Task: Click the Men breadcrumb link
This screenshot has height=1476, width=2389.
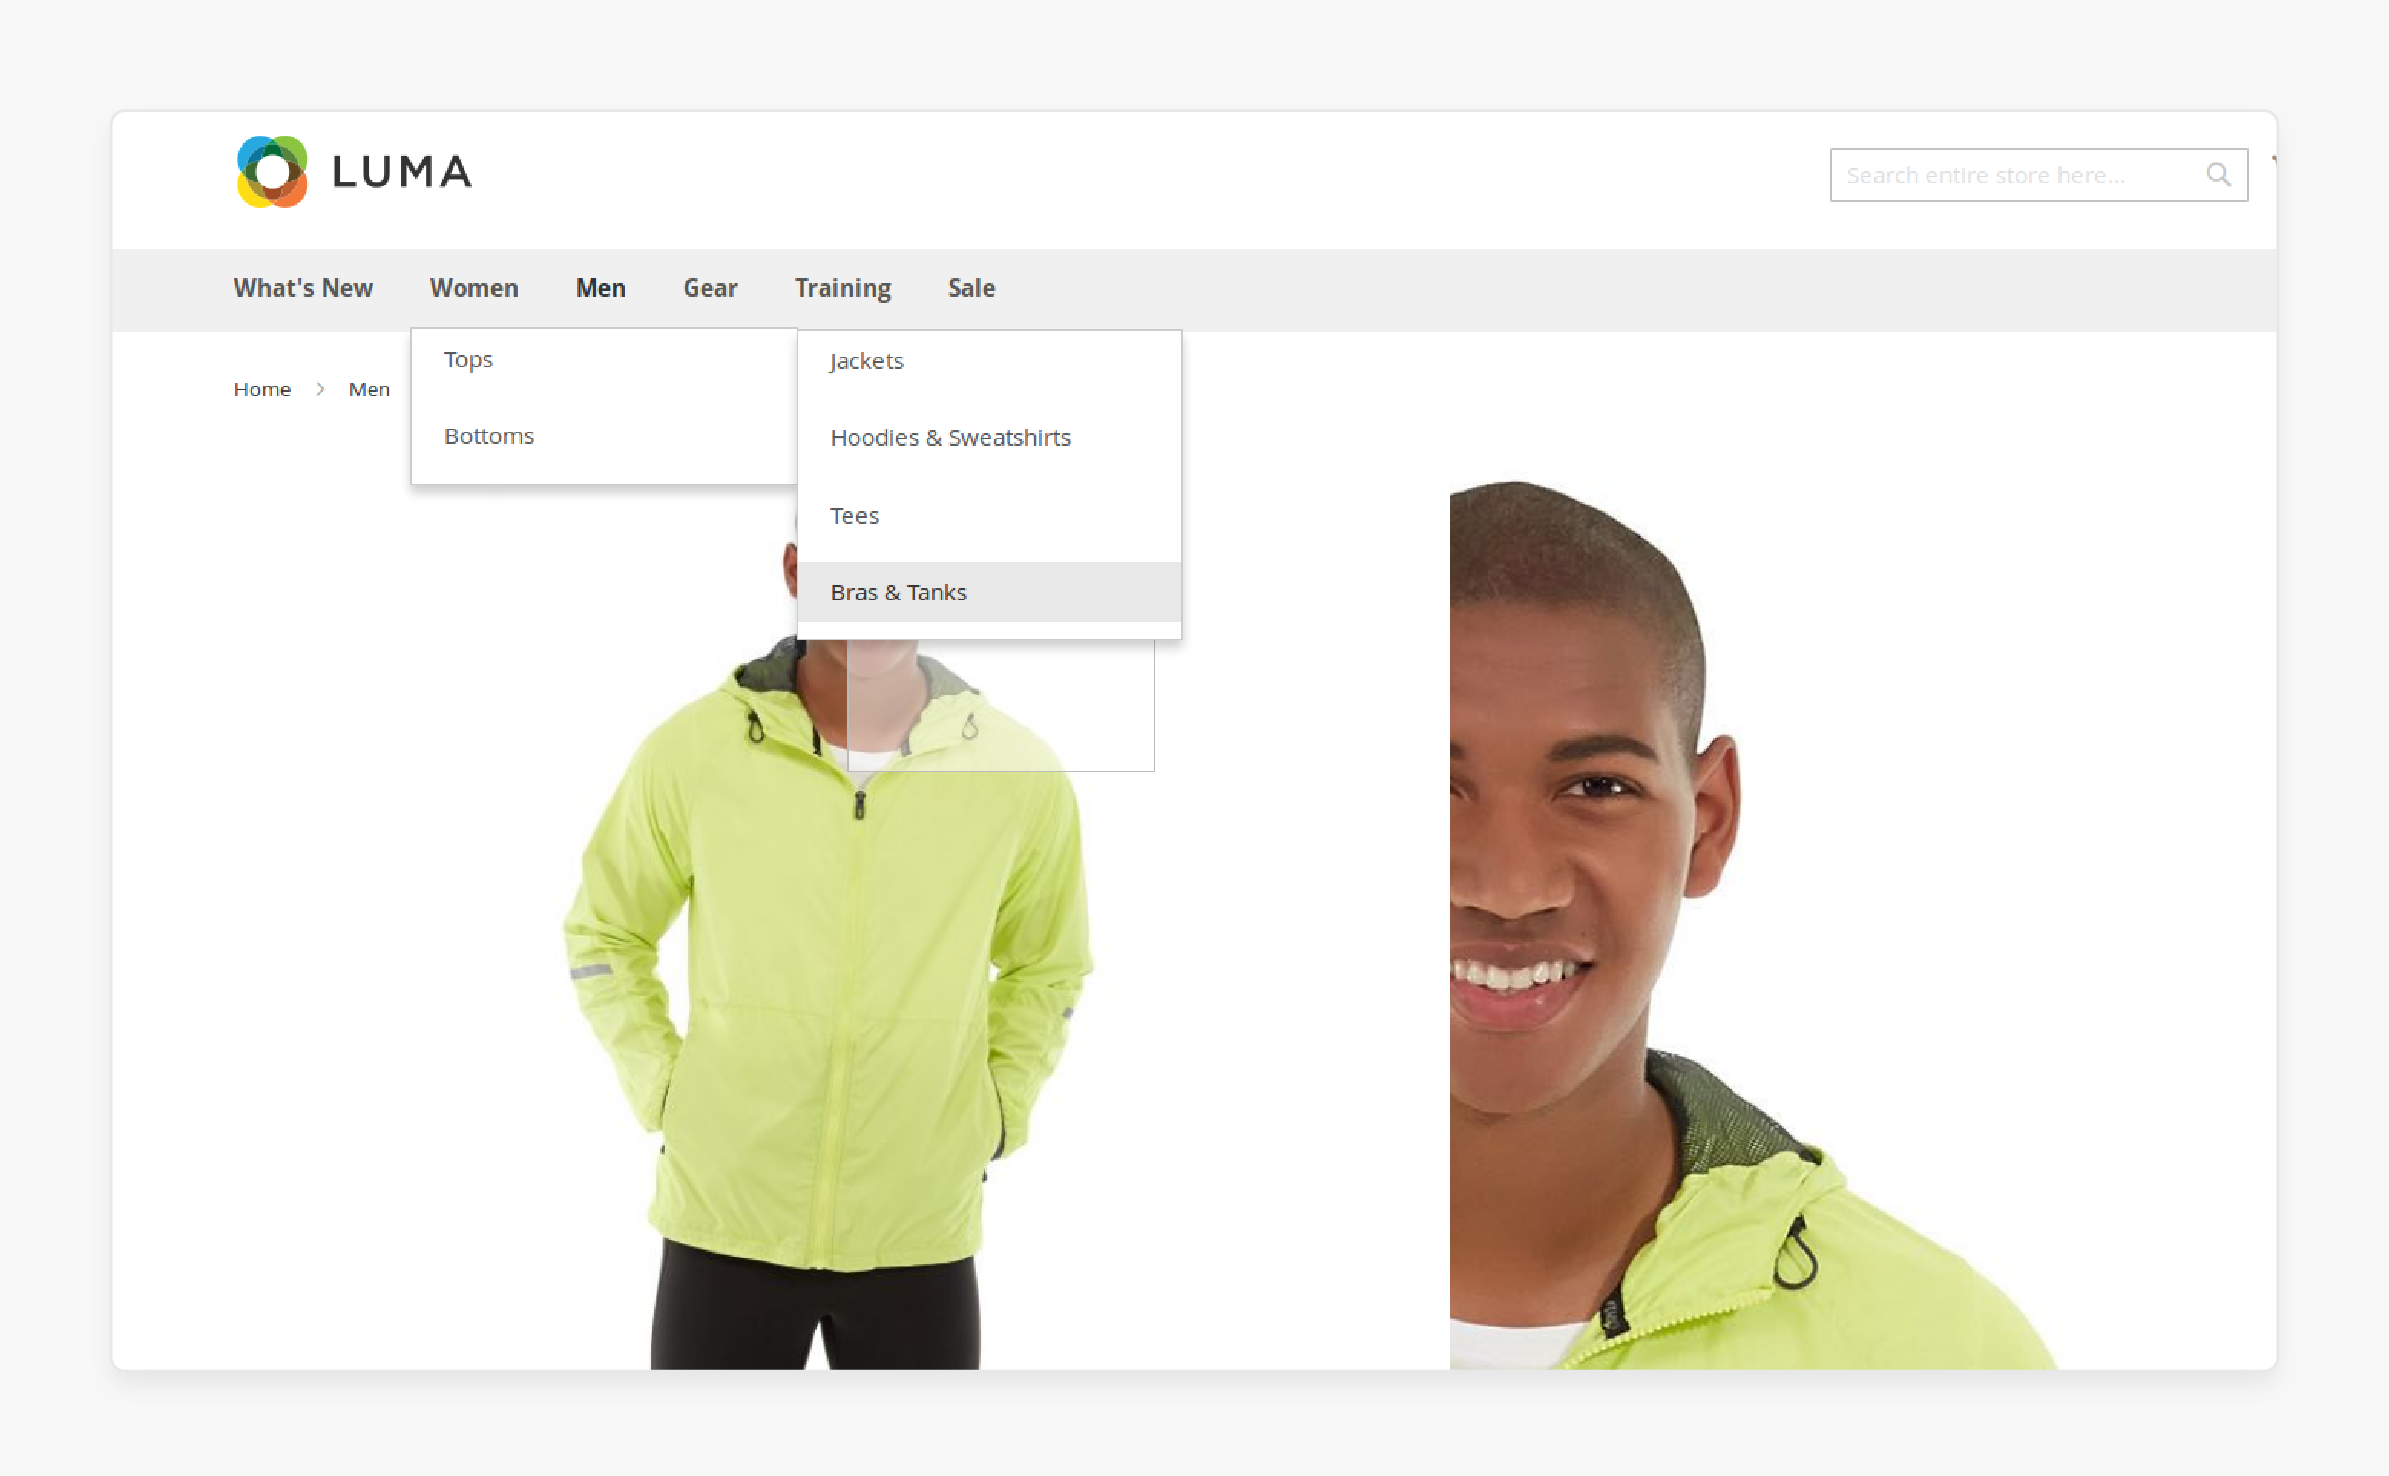Action: [x=369, y=389]
